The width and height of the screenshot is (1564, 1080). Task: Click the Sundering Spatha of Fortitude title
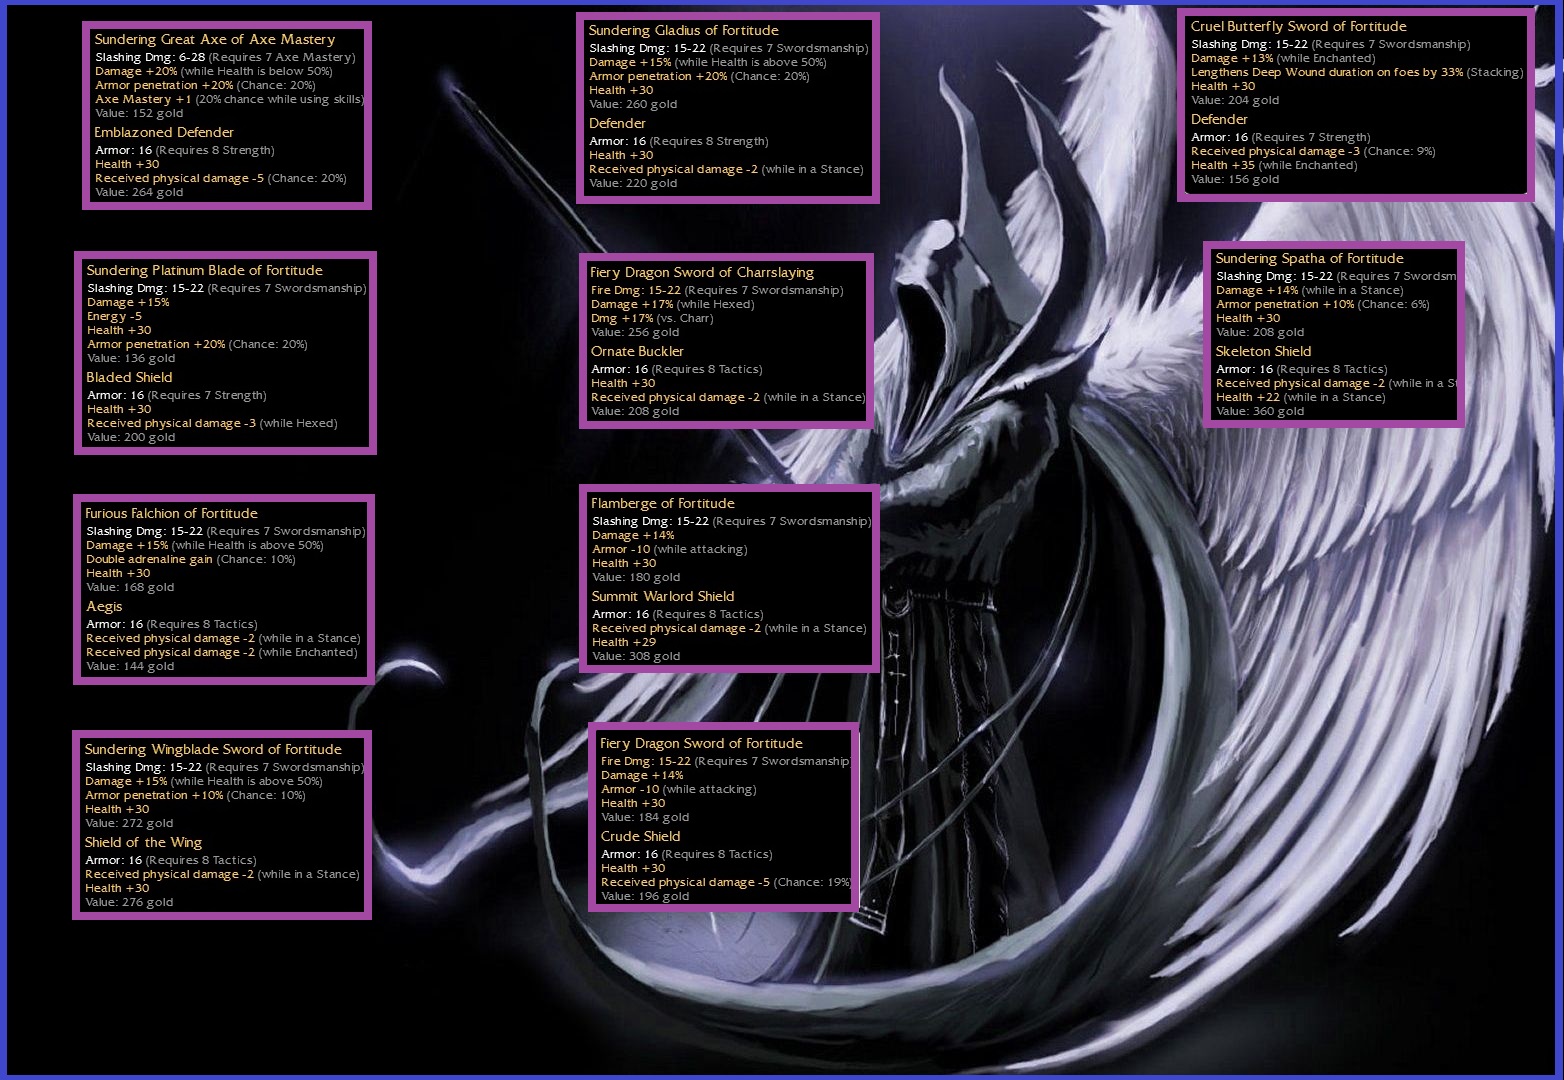click(x=1309, y=259)
